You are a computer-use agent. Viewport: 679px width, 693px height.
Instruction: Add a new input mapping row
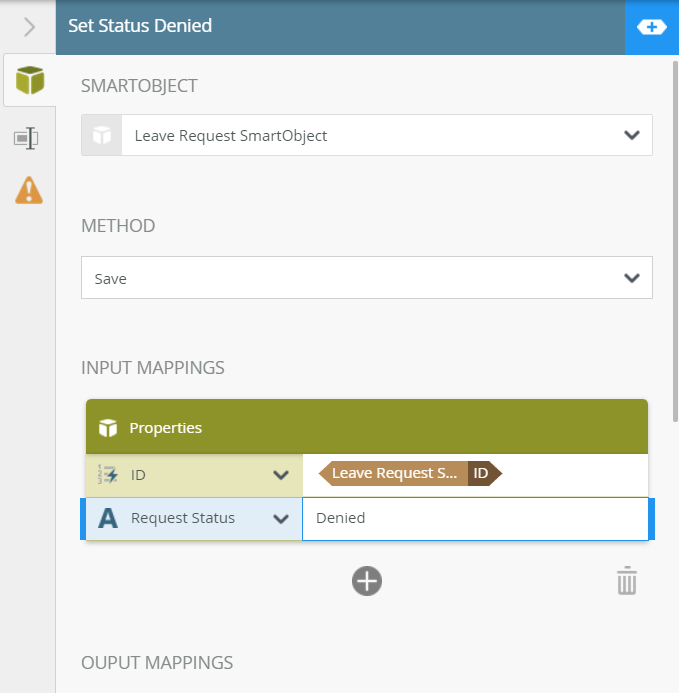[367, 581]
